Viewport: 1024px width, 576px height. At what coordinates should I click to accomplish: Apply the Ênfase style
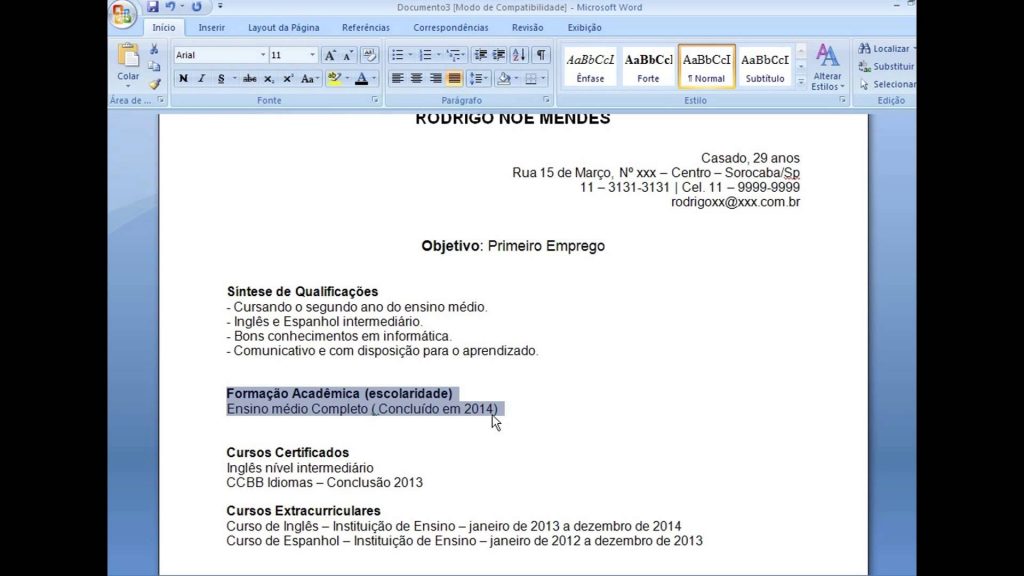[x=590, y=66]
